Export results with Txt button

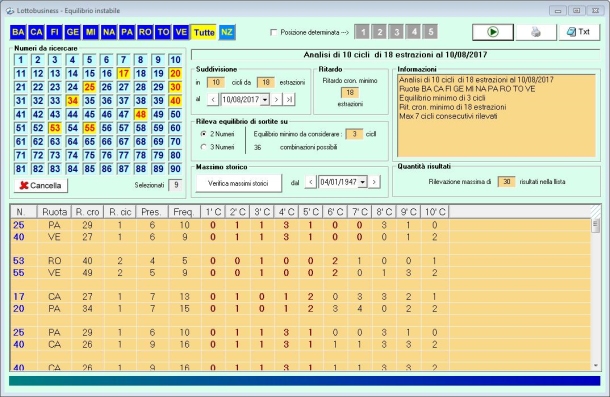[579, 32]
